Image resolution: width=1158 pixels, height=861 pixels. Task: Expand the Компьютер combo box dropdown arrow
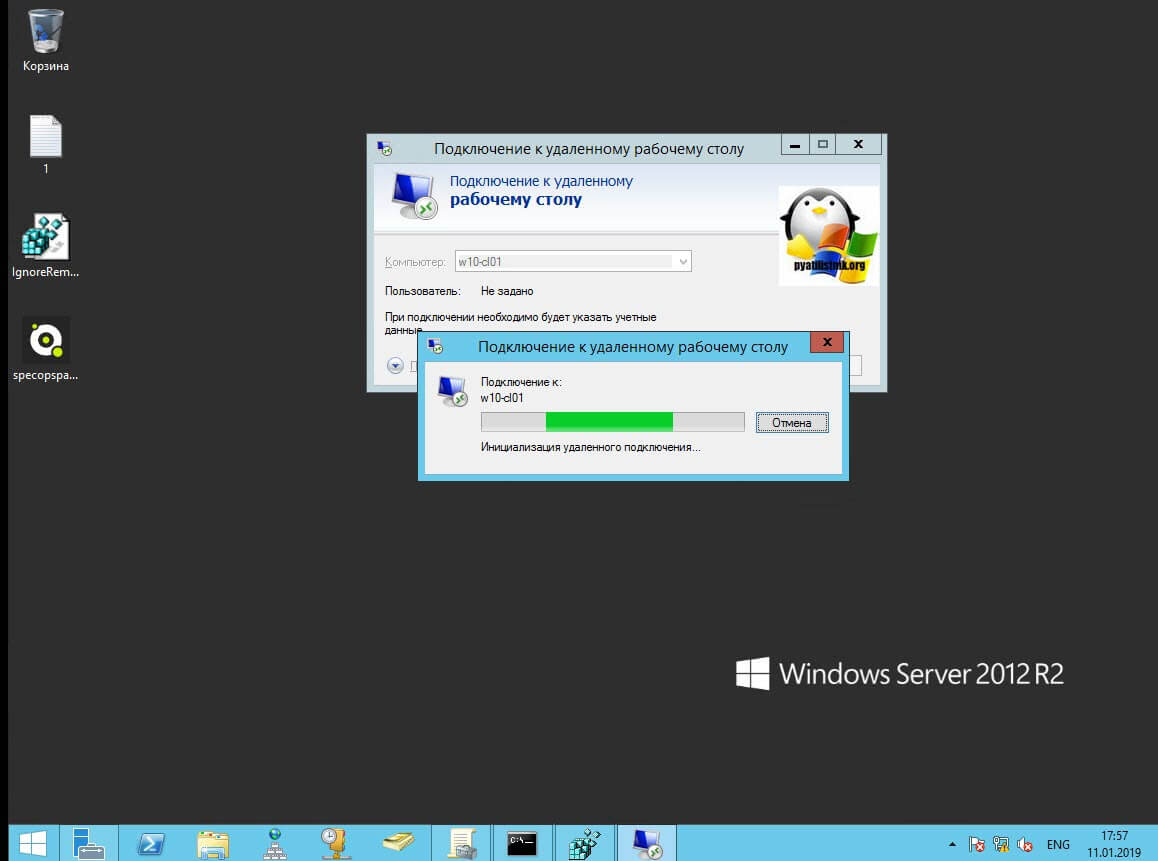click(683, 262)
